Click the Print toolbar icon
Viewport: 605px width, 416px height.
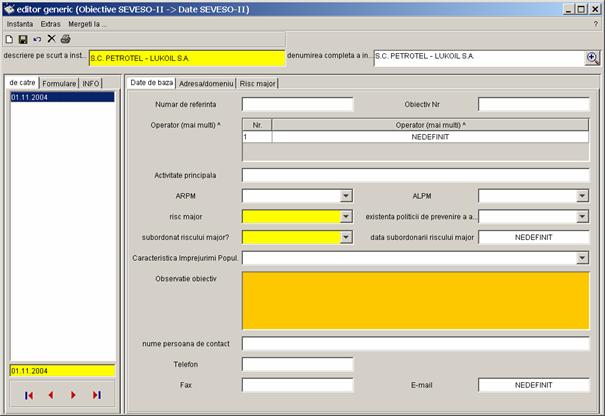(x=65, y=38)
